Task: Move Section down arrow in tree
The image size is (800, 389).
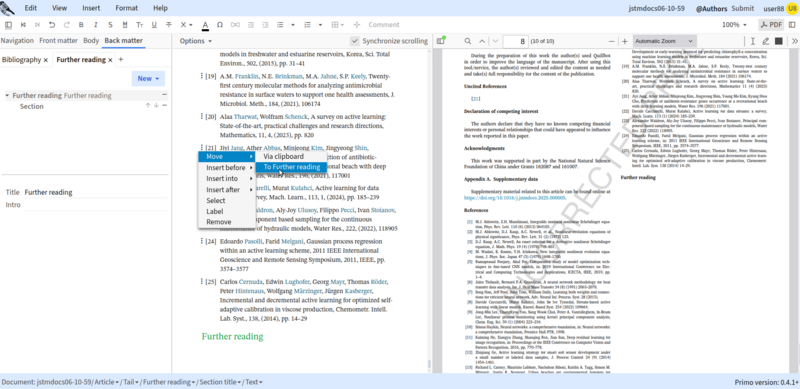Action: 156,105
